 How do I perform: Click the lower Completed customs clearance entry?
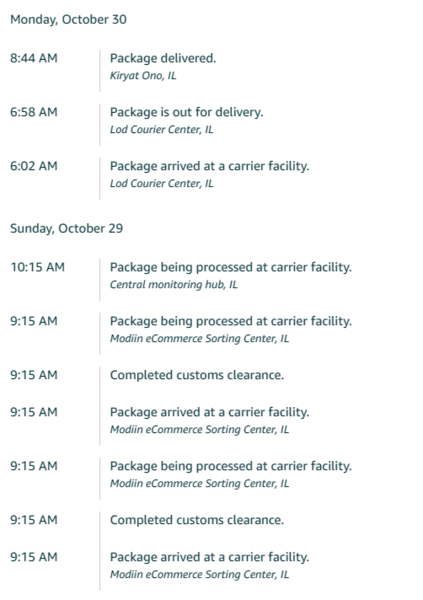197,520
